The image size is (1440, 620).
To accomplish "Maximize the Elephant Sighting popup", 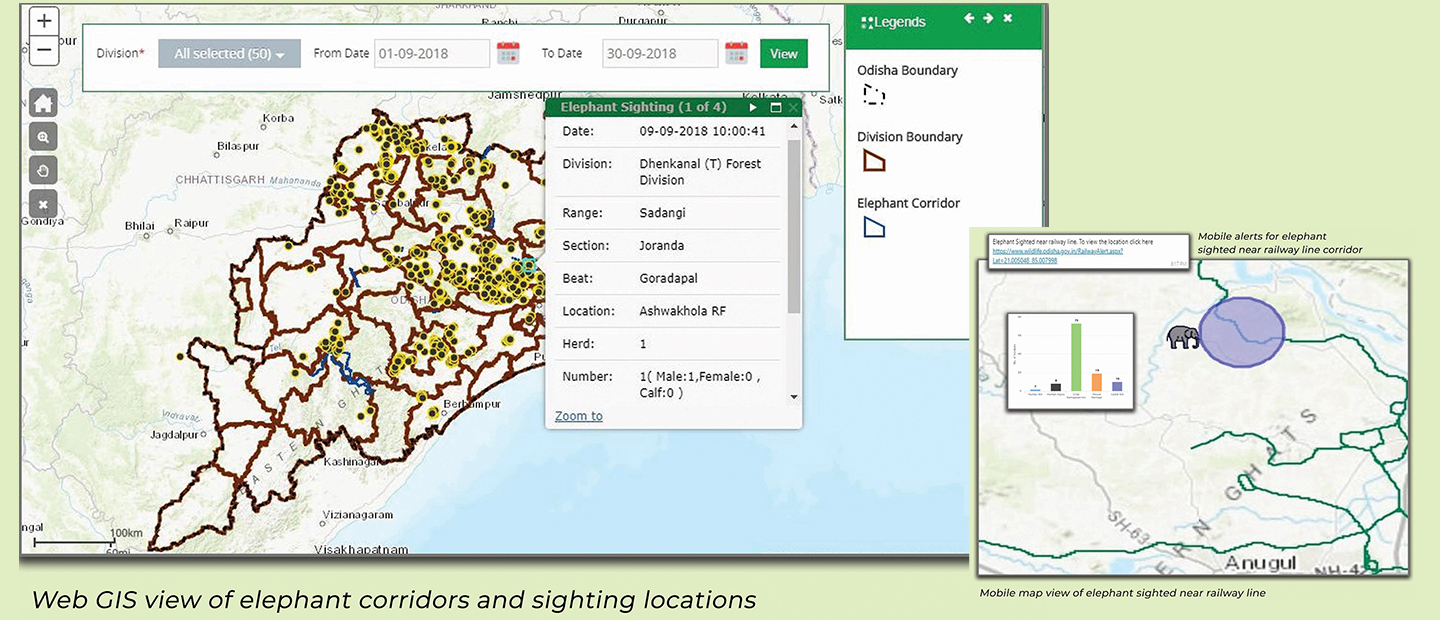I will [x=775, y=107].
